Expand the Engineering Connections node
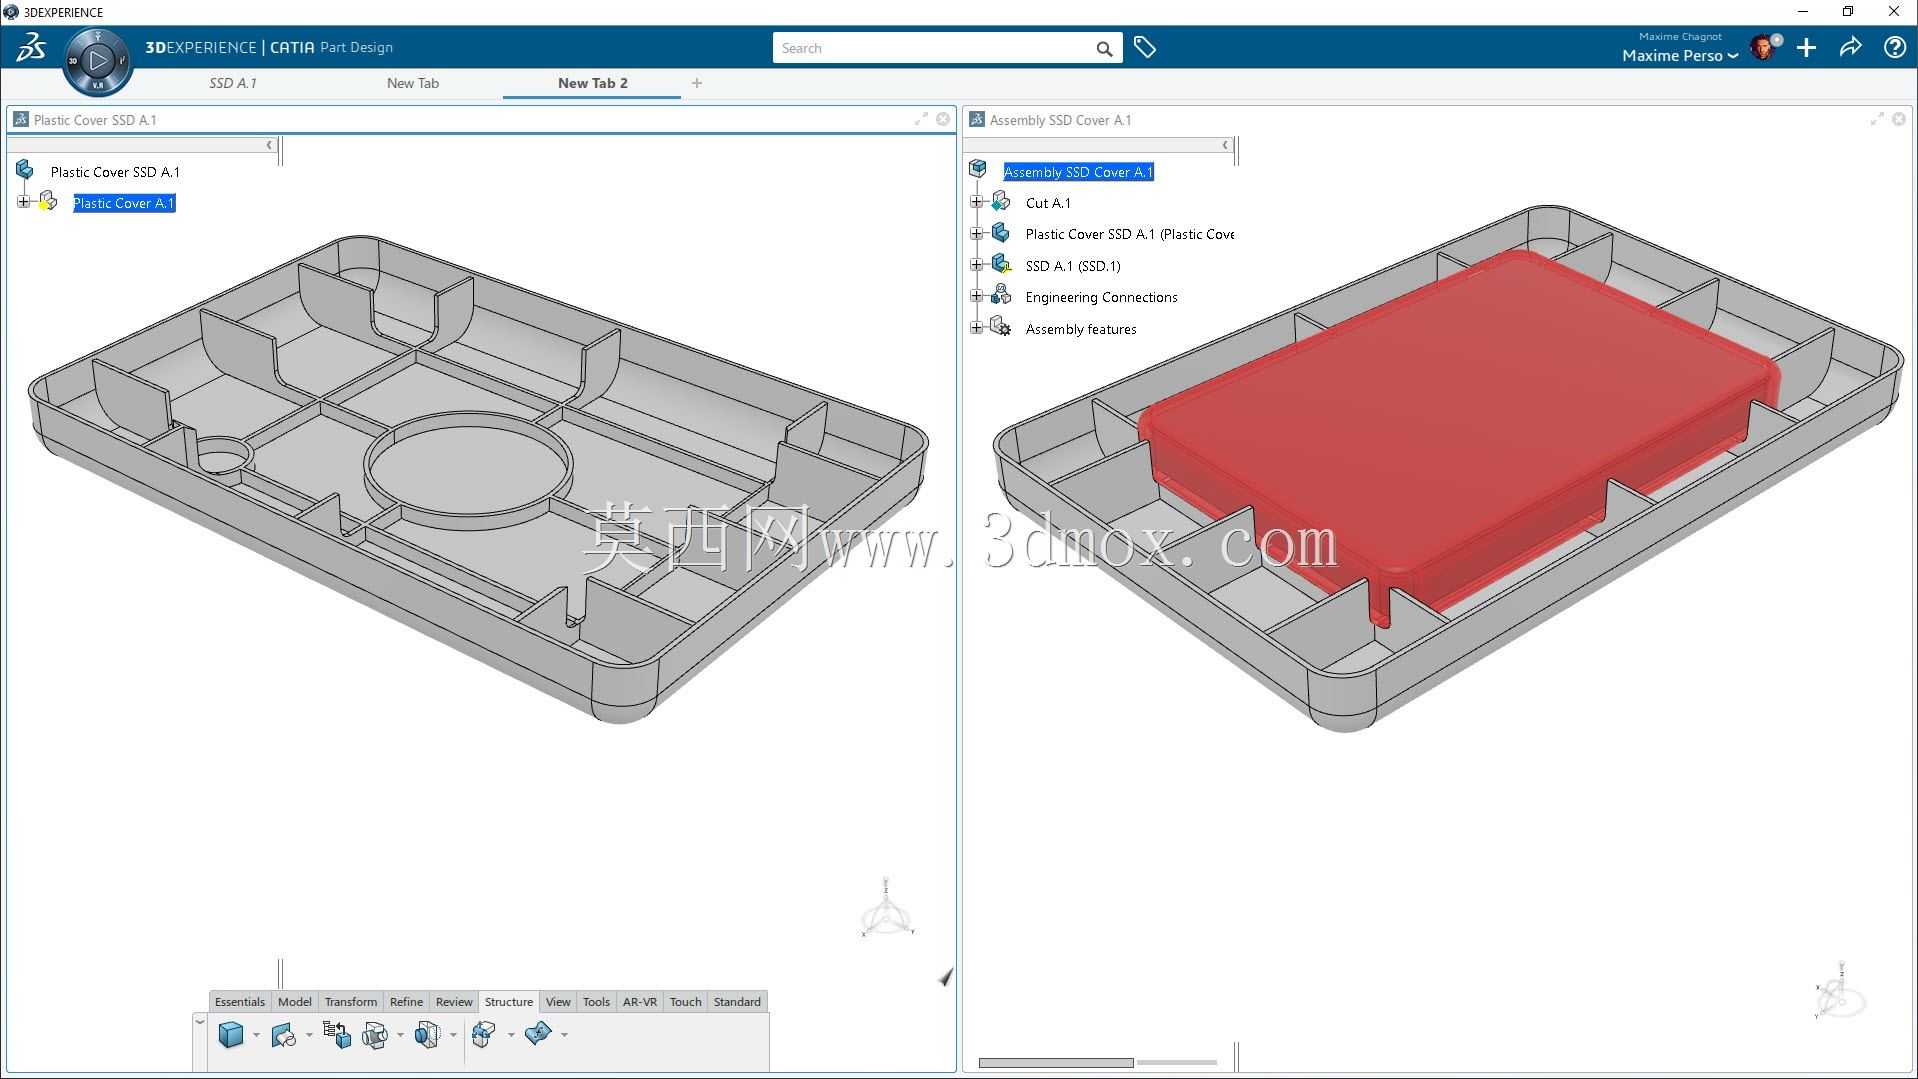 tap(977, 296)
